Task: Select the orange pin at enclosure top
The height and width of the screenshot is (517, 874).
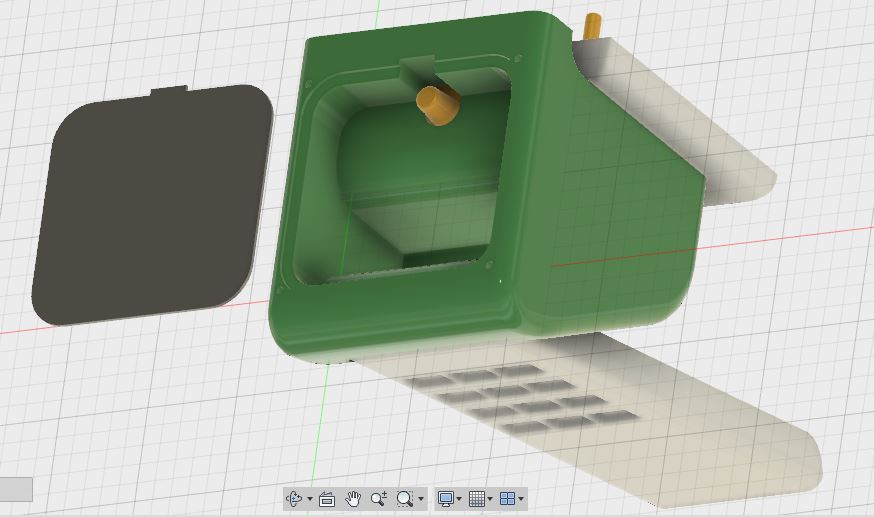Action: pyautogui.click(x=592, y=27)
